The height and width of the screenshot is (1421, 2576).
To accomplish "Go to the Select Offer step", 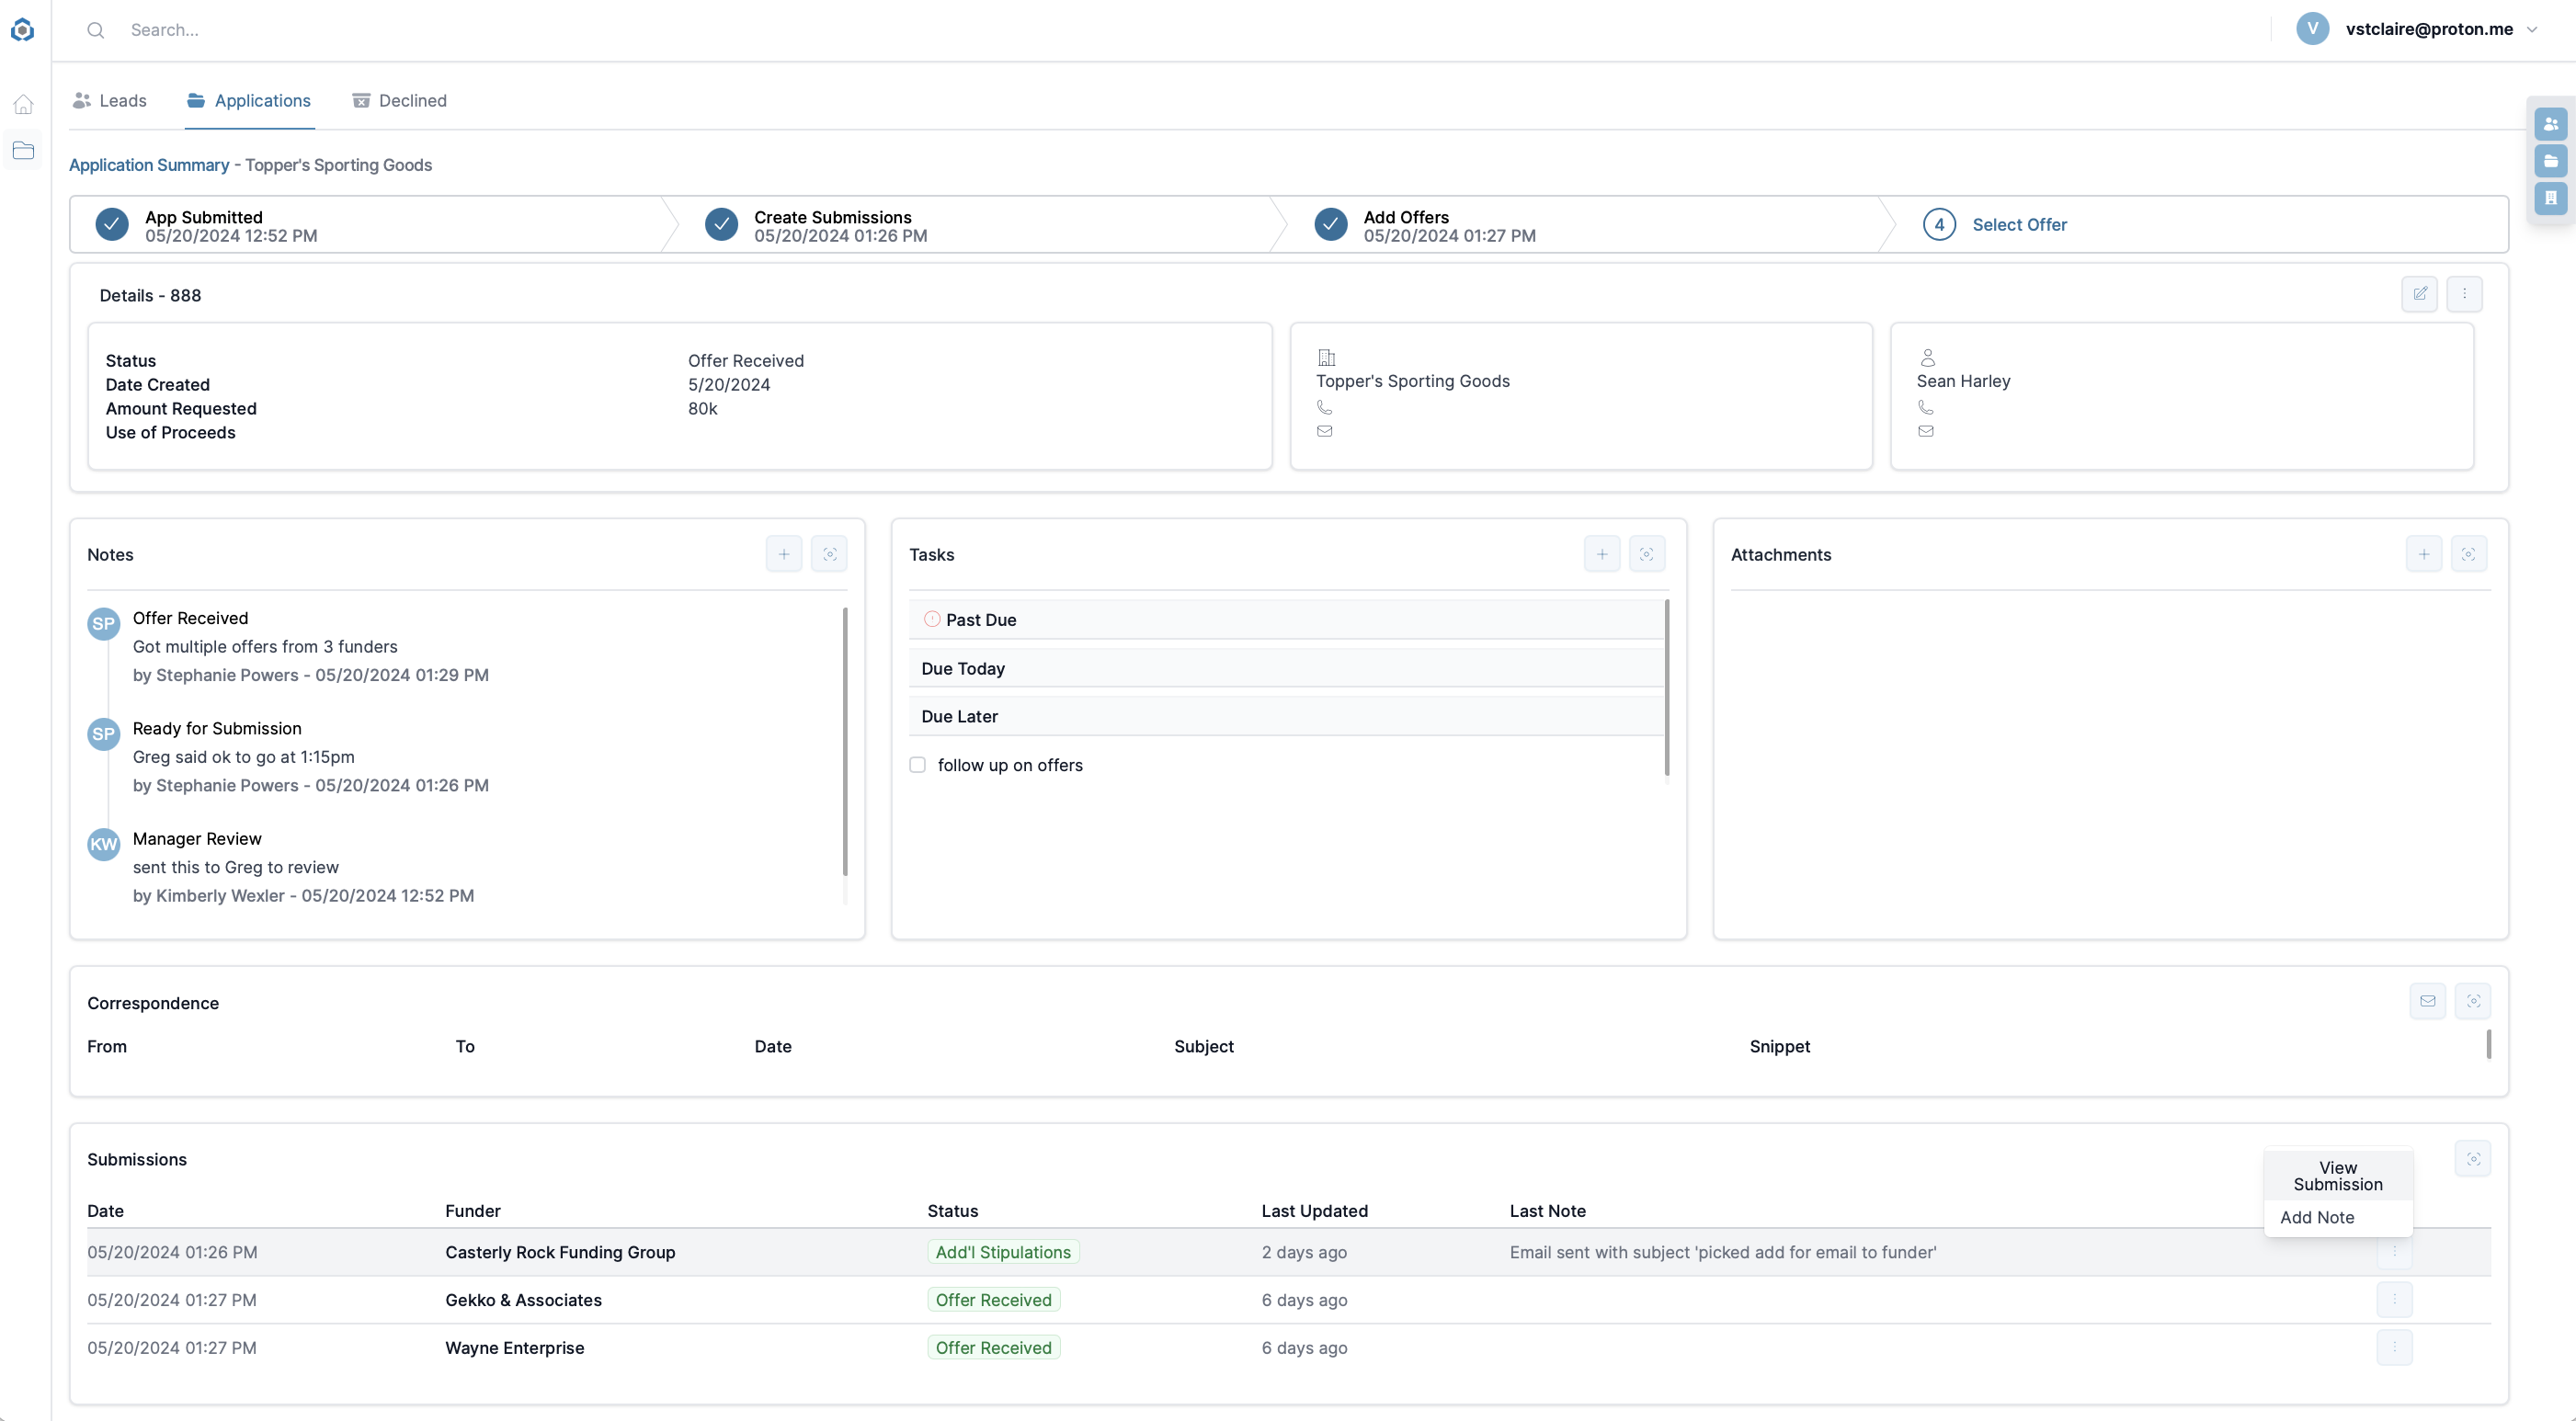I will (2018, 225).
